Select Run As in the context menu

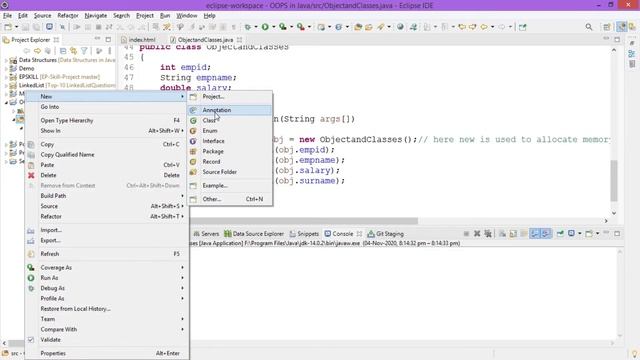pos(106,278)
